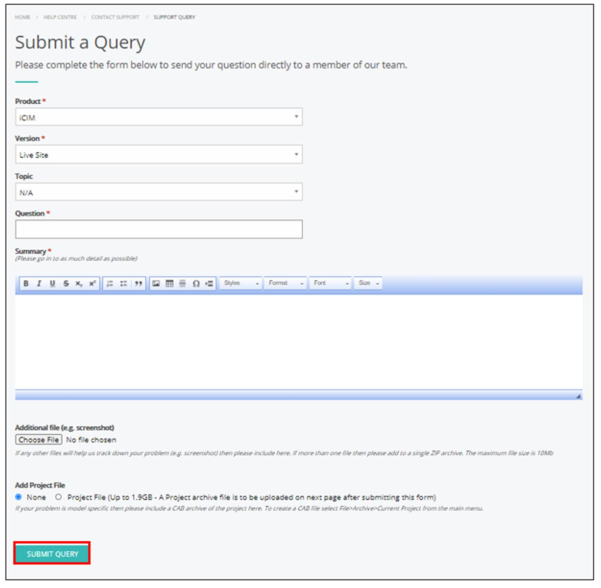Screen dimensions: 601x588
Task: Open Contact Support breadcrumb link
Action: 115,17
